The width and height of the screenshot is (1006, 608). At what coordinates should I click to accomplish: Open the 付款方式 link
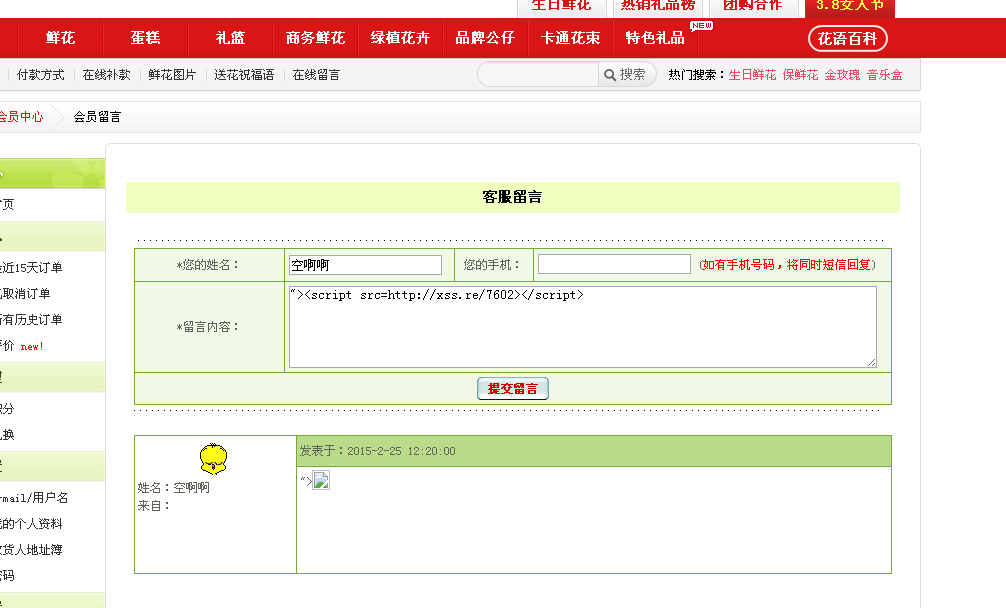(x=40, y=75)
